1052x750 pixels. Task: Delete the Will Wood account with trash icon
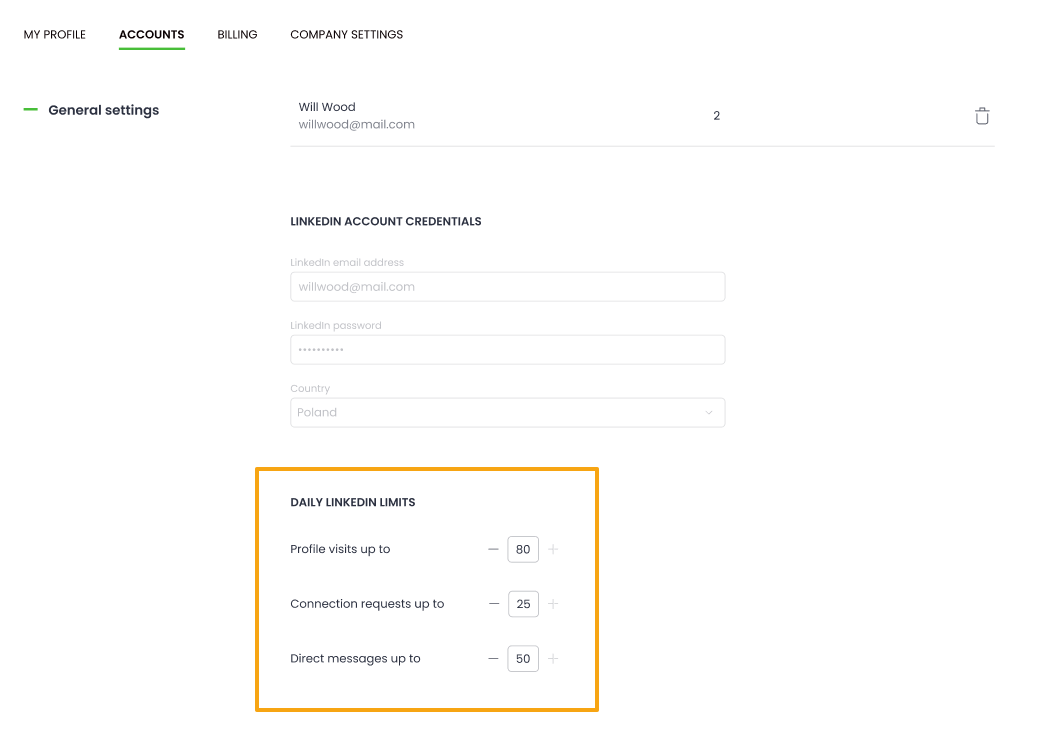pos(982,116)
